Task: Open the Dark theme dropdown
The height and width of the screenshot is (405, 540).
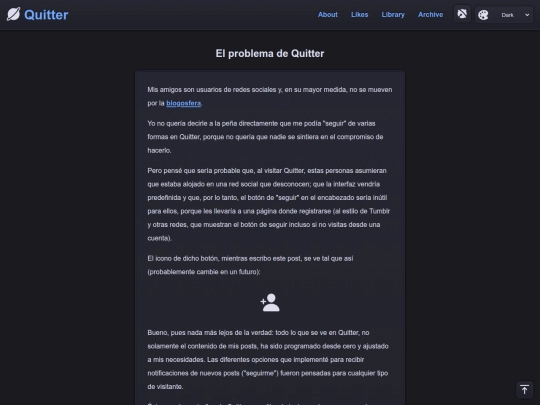Action: click(504, 15)
